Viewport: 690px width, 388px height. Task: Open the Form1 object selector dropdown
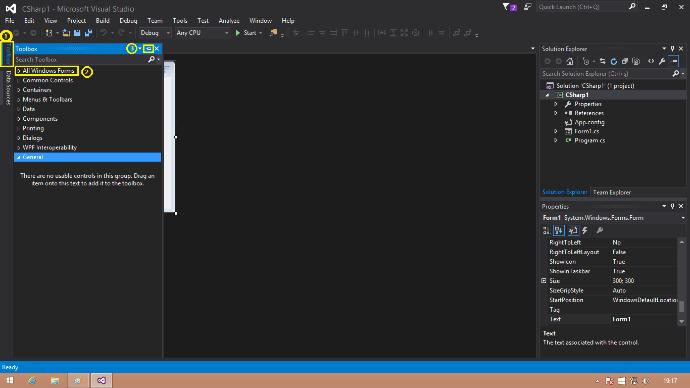(683, 218)
